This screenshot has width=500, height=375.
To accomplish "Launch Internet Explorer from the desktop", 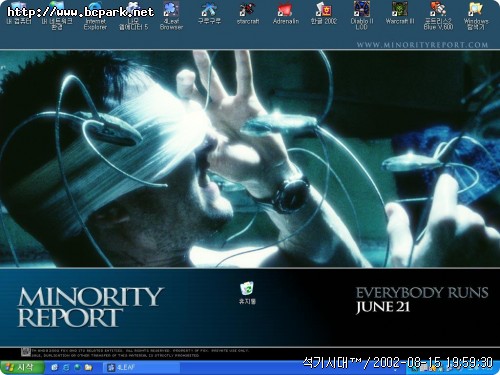I will [x=95, y=16].
